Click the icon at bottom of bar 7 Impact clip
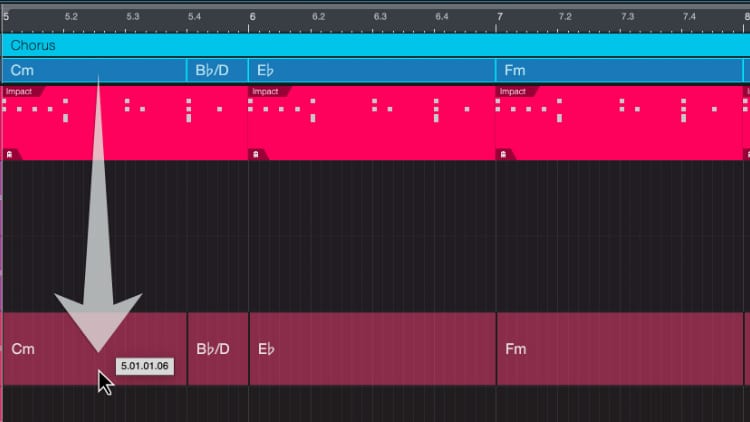Viewport: 750px width, 422px height. (503, 154)
